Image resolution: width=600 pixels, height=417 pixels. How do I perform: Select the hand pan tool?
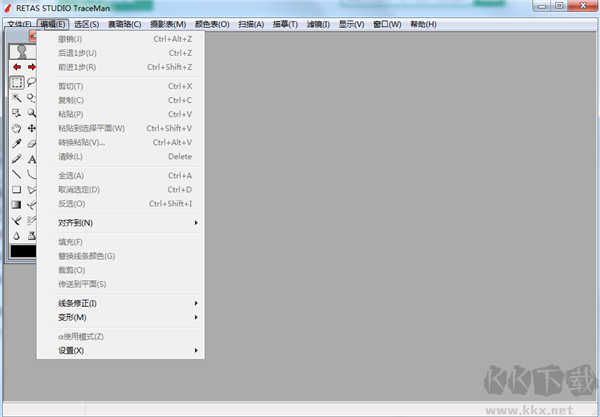point(16,128)
